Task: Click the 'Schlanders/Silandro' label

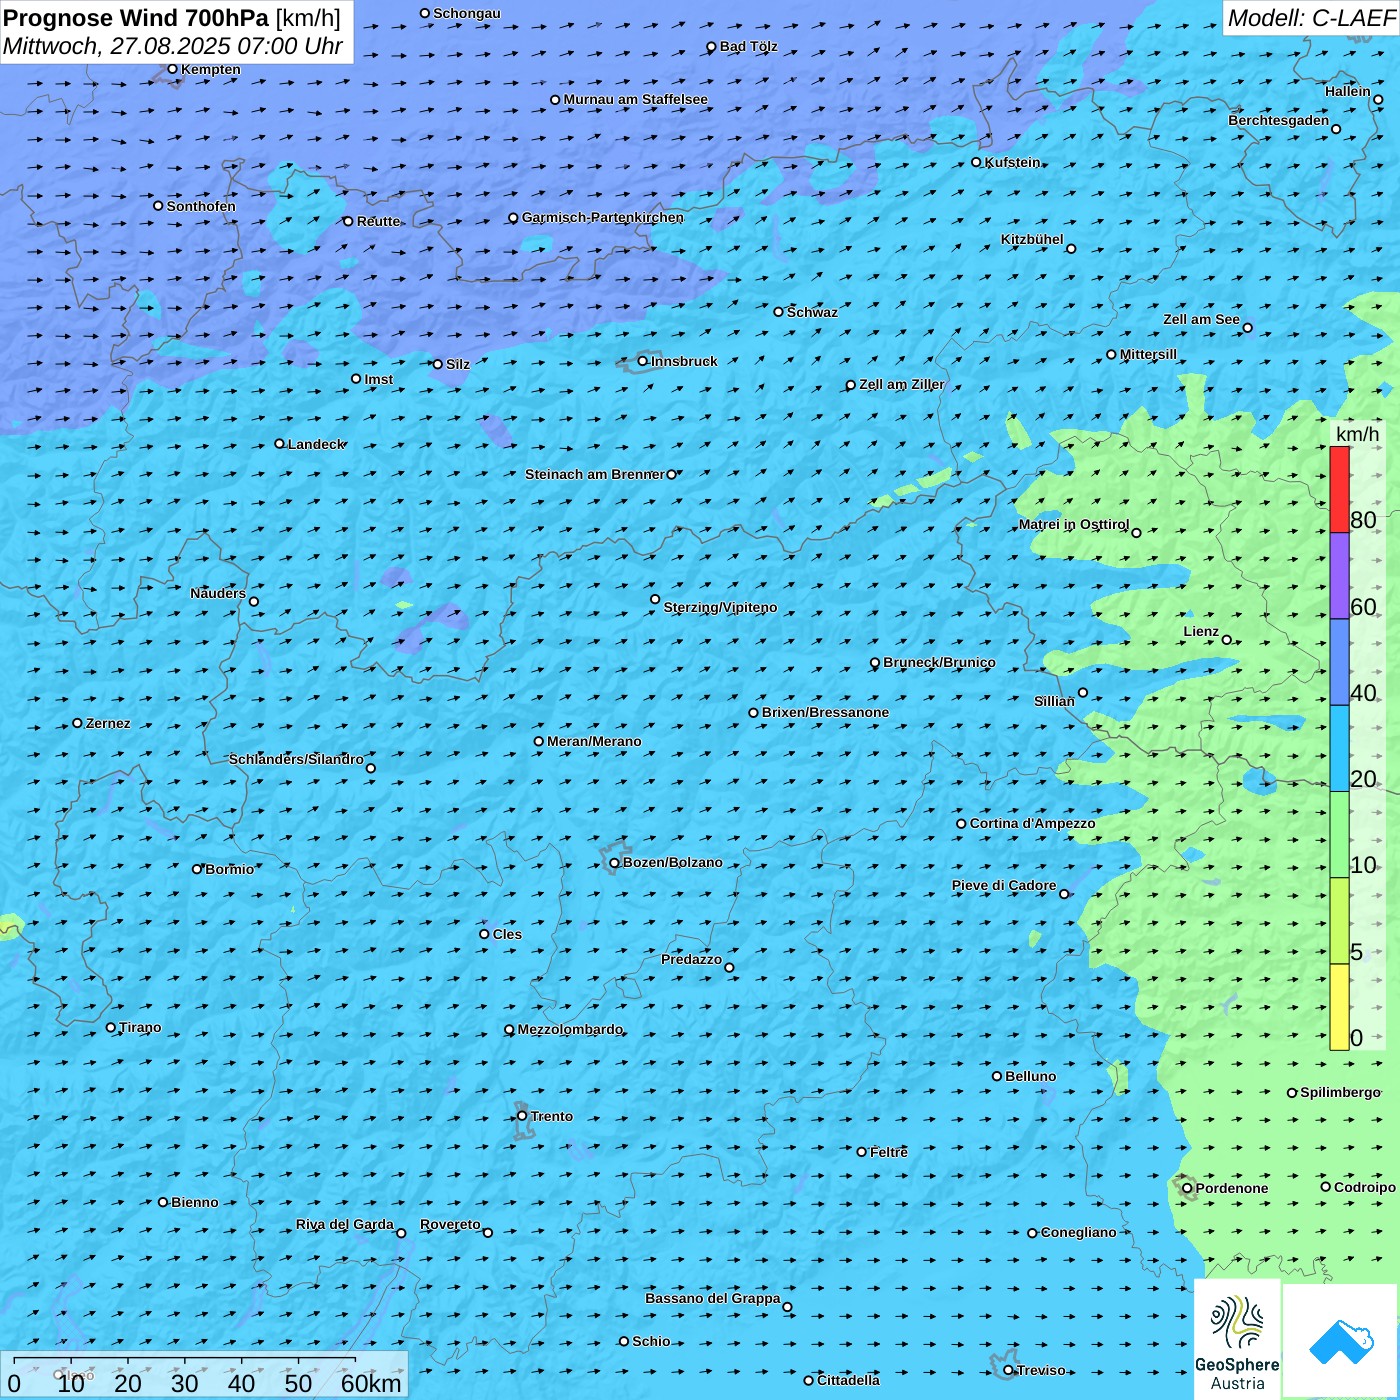Action: (296, 759)
